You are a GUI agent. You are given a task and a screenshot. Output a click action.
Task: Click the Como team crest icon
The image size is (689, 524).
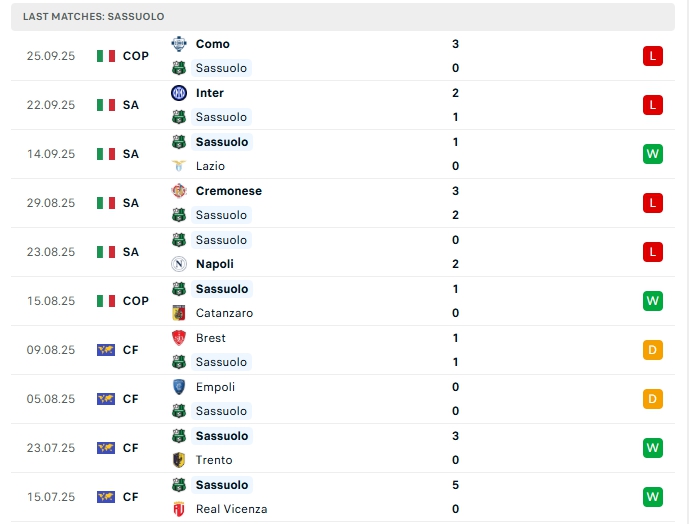[179, 44]
